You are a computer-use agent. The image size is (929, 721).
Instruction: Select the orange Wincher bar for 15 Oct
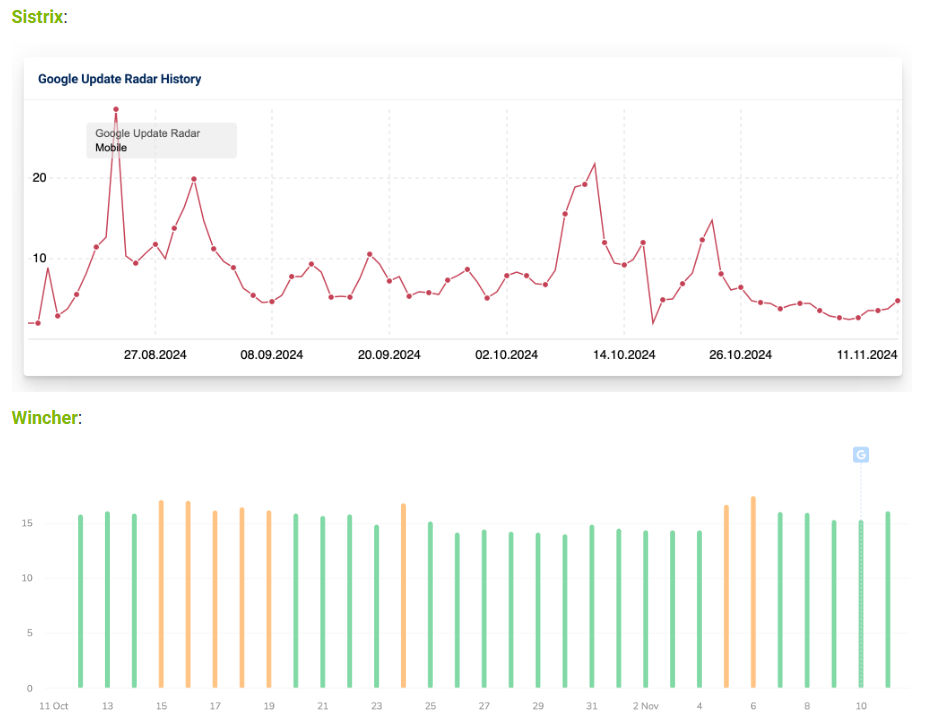pyautogui.click(x=161, y=594)
